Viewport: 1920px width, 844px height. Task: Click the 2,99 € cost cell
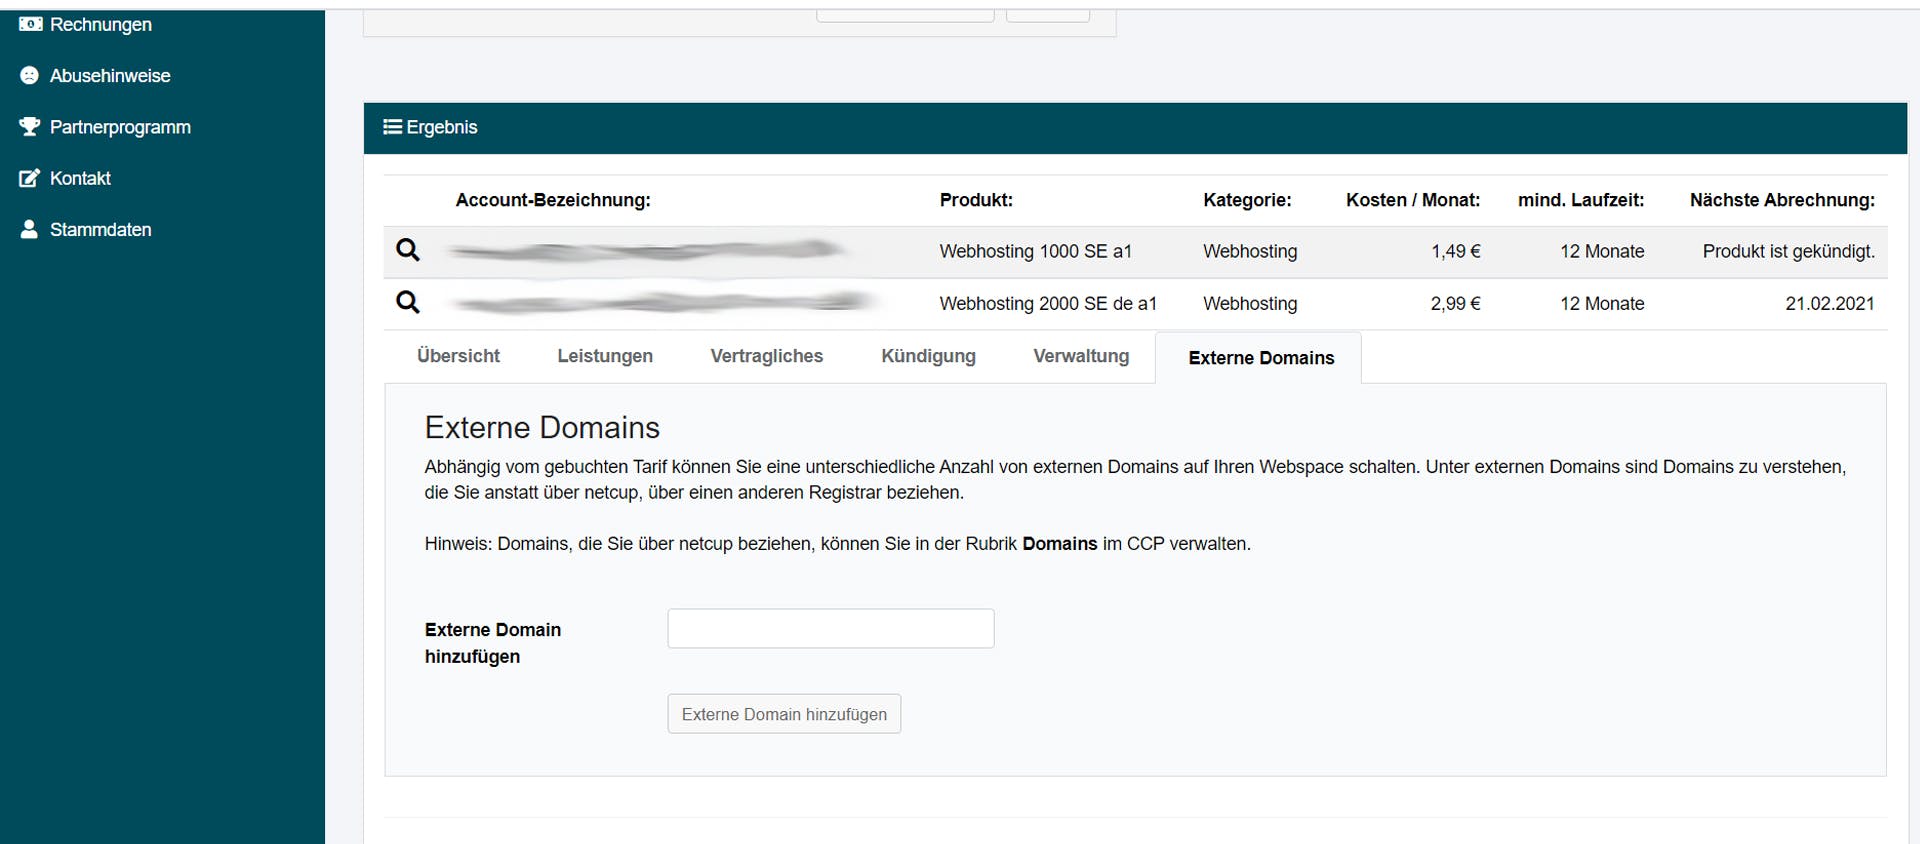1455,303
